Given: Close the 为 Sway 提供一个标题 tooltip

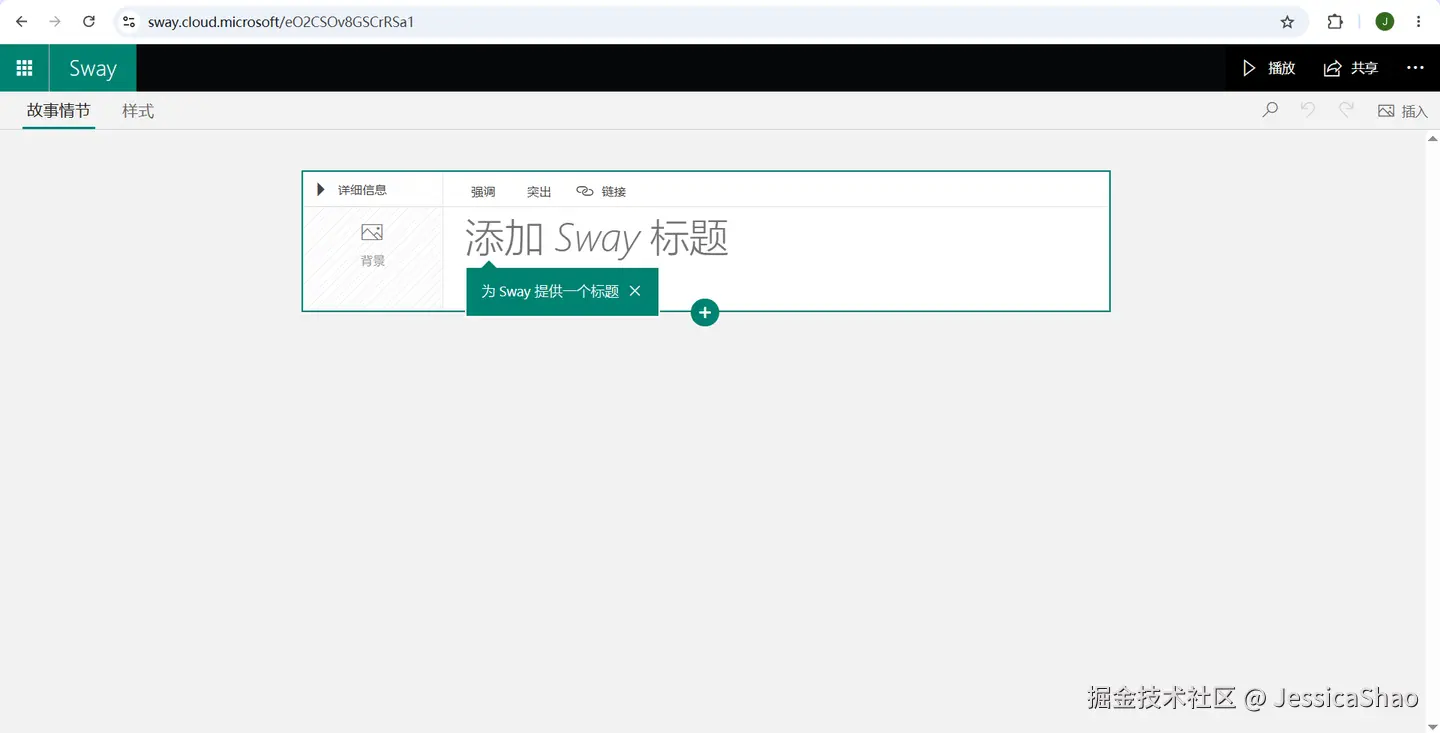Looking at the screenshot, I should click(x=635, y=291).
